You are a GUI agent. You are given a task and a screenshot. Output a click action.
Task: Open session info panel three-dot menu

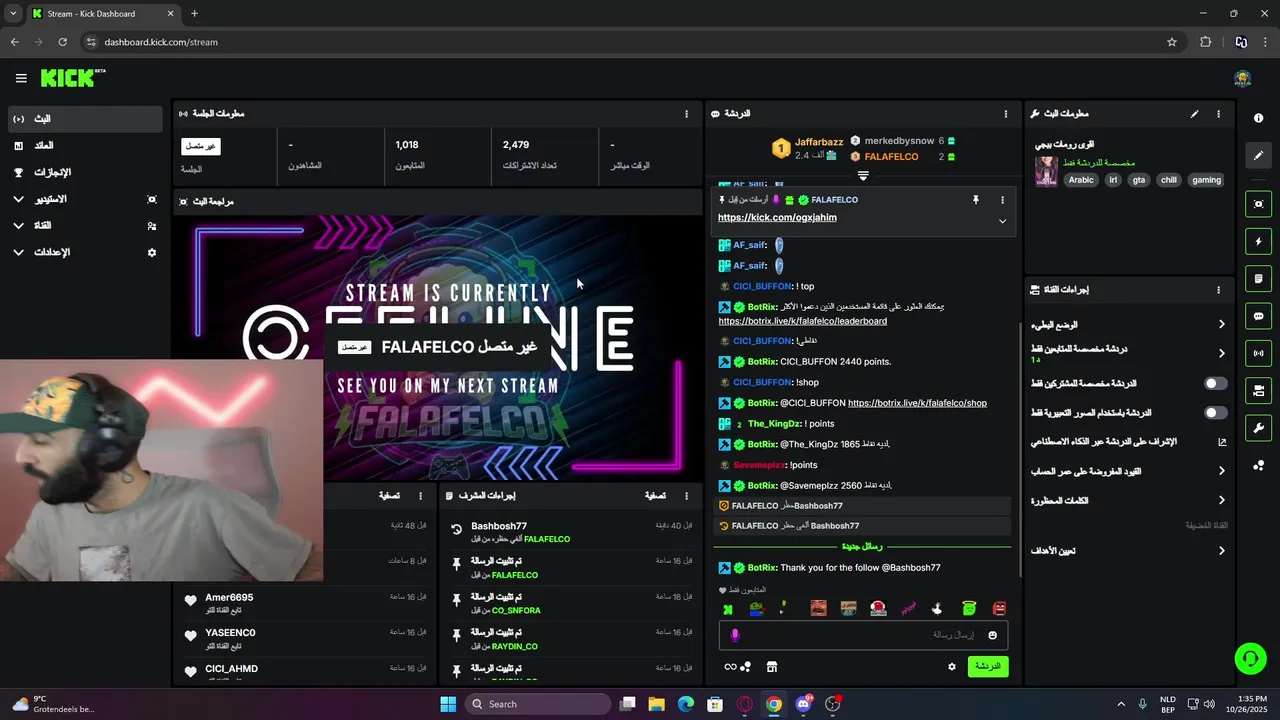686,114
